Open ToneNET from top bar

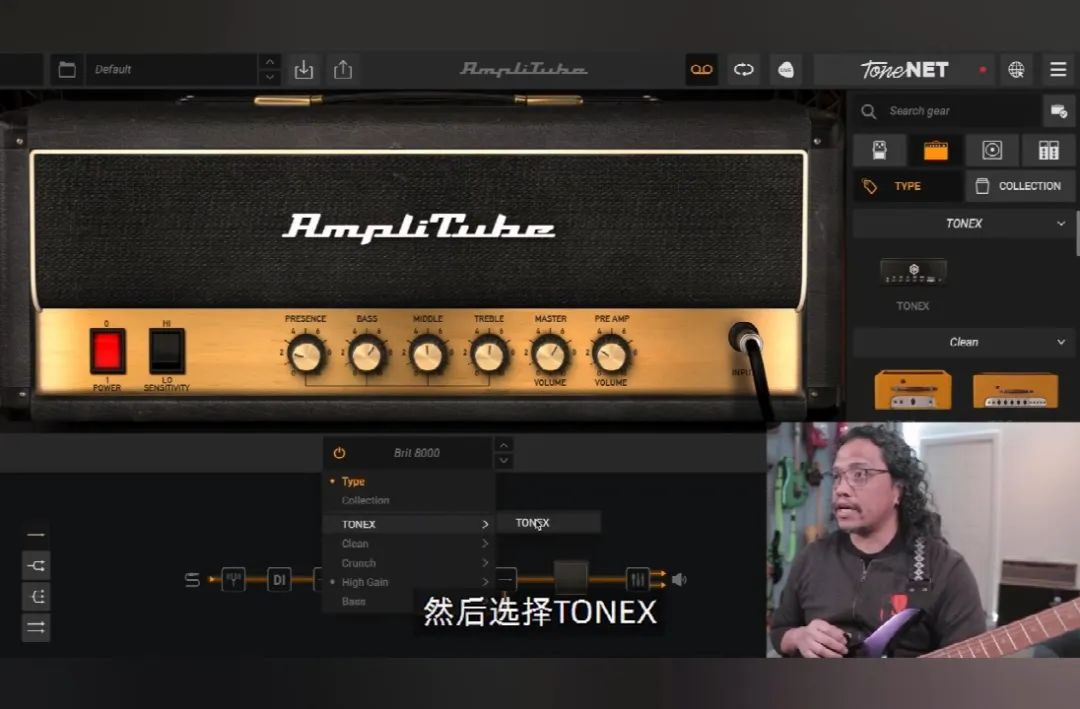tap(904, 70)
